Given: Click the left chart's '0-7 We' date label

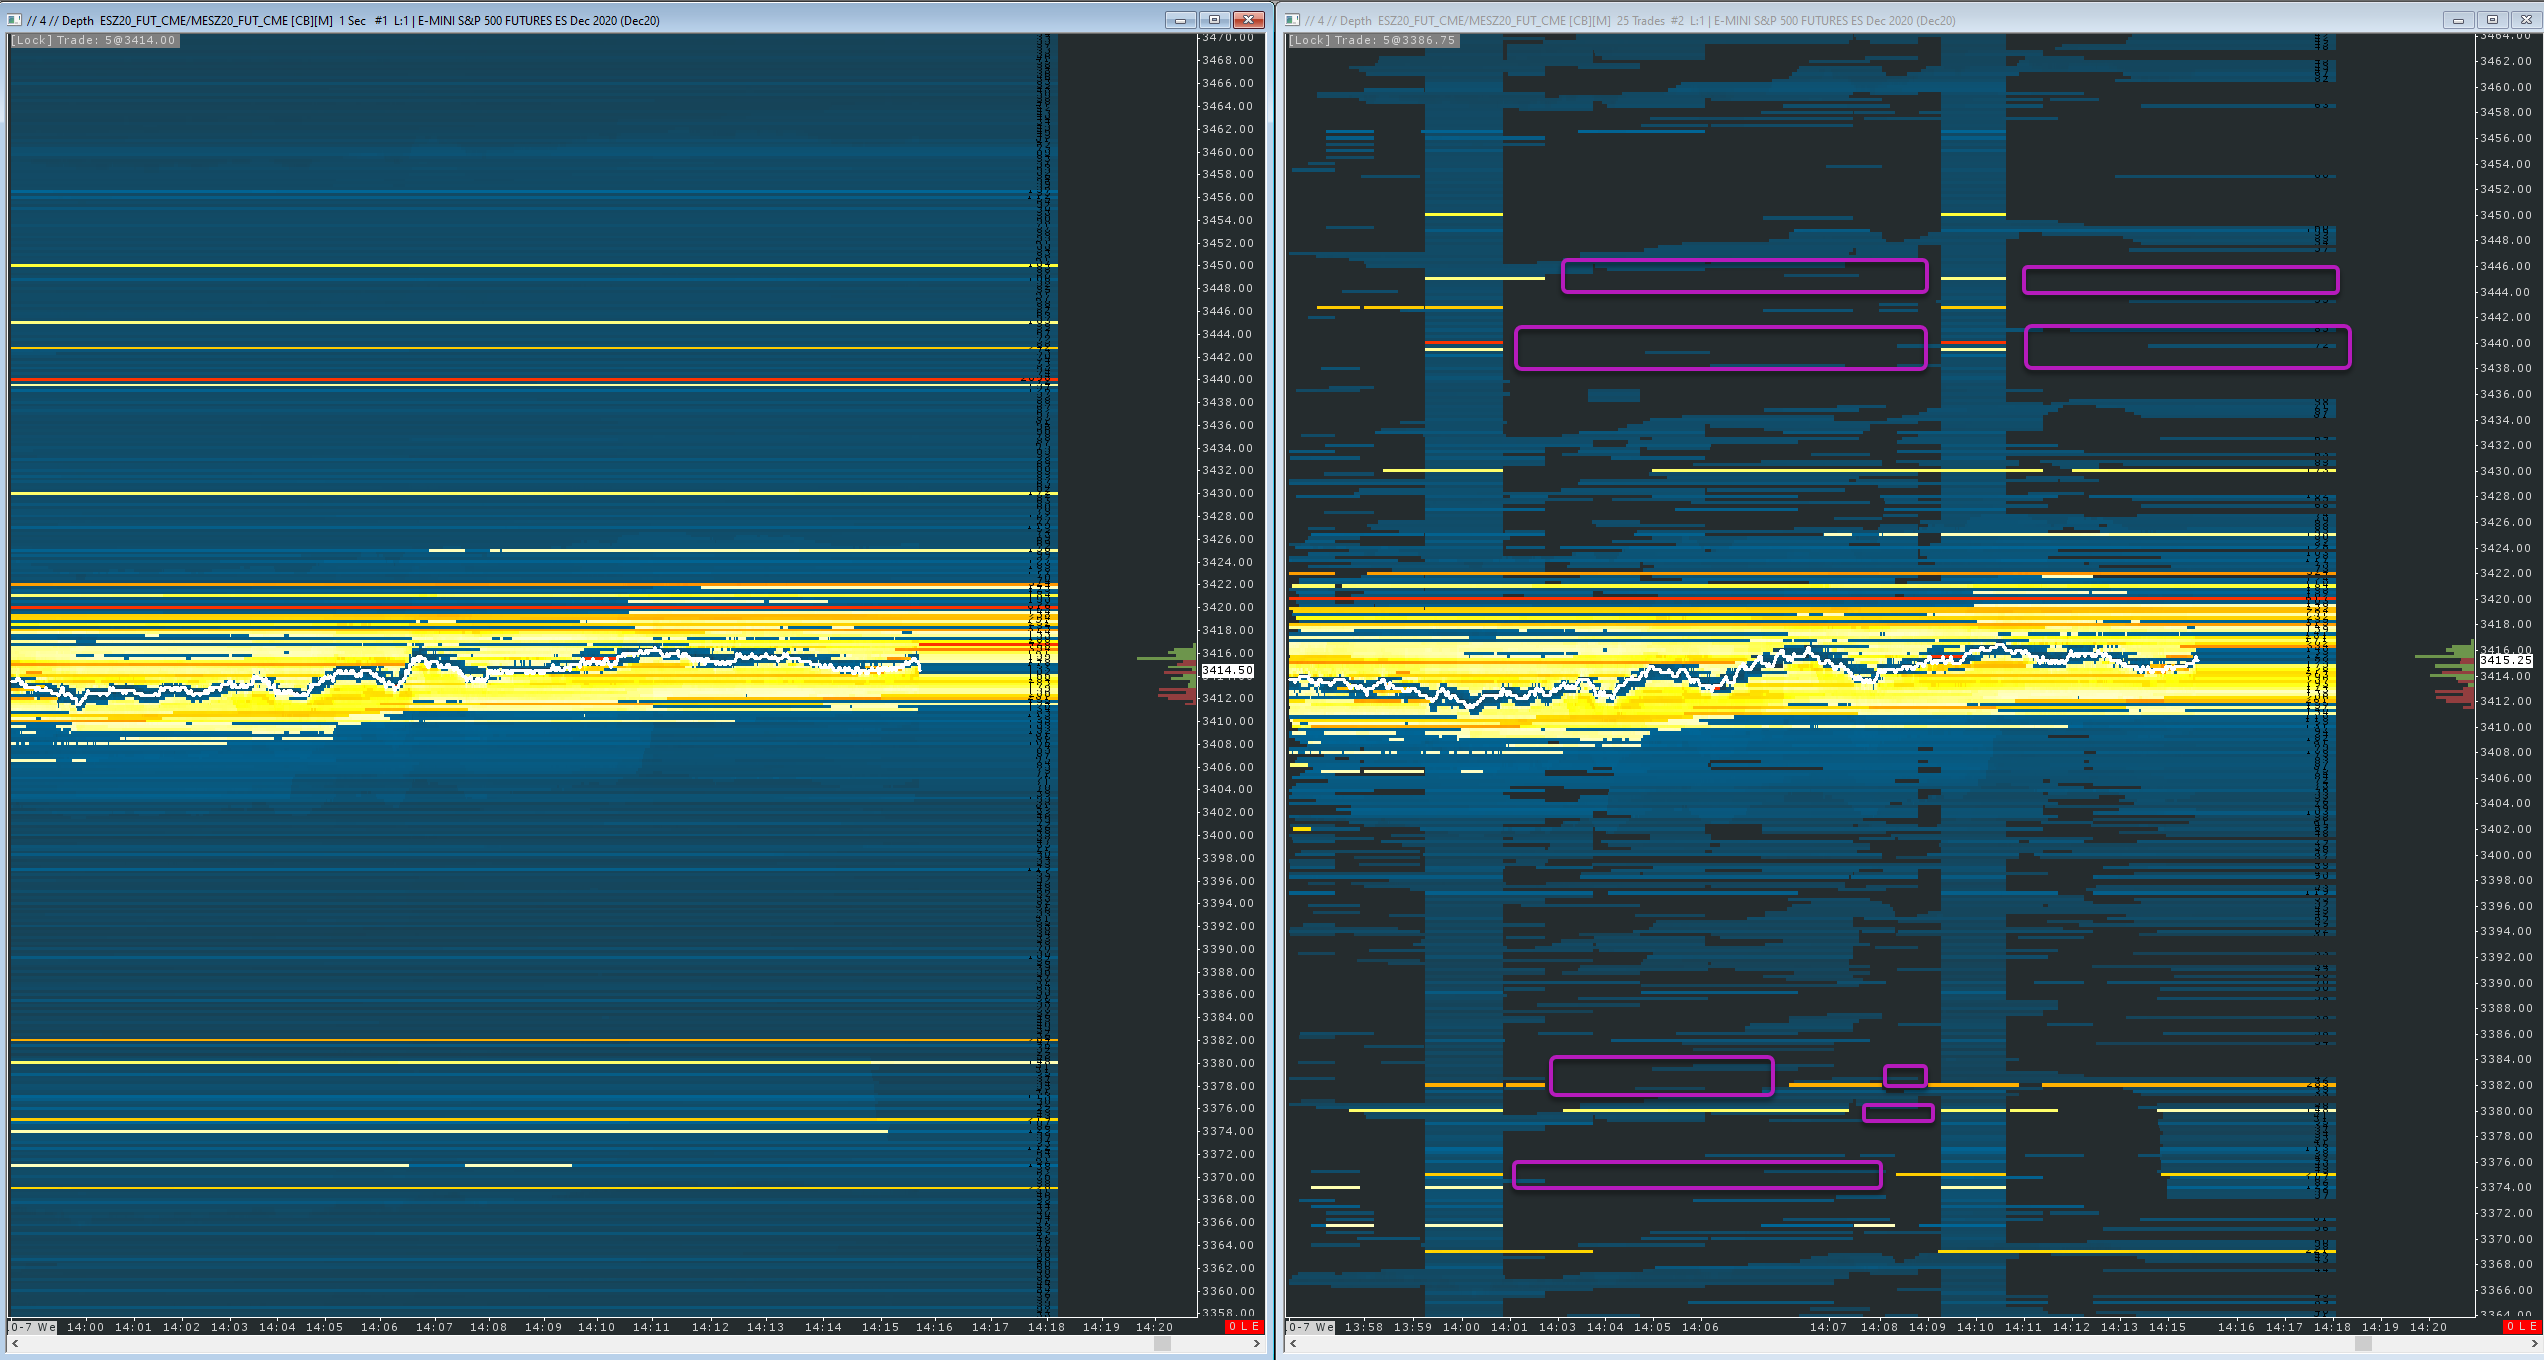Looking at the screenshot, I should [x=33, y=1327].
